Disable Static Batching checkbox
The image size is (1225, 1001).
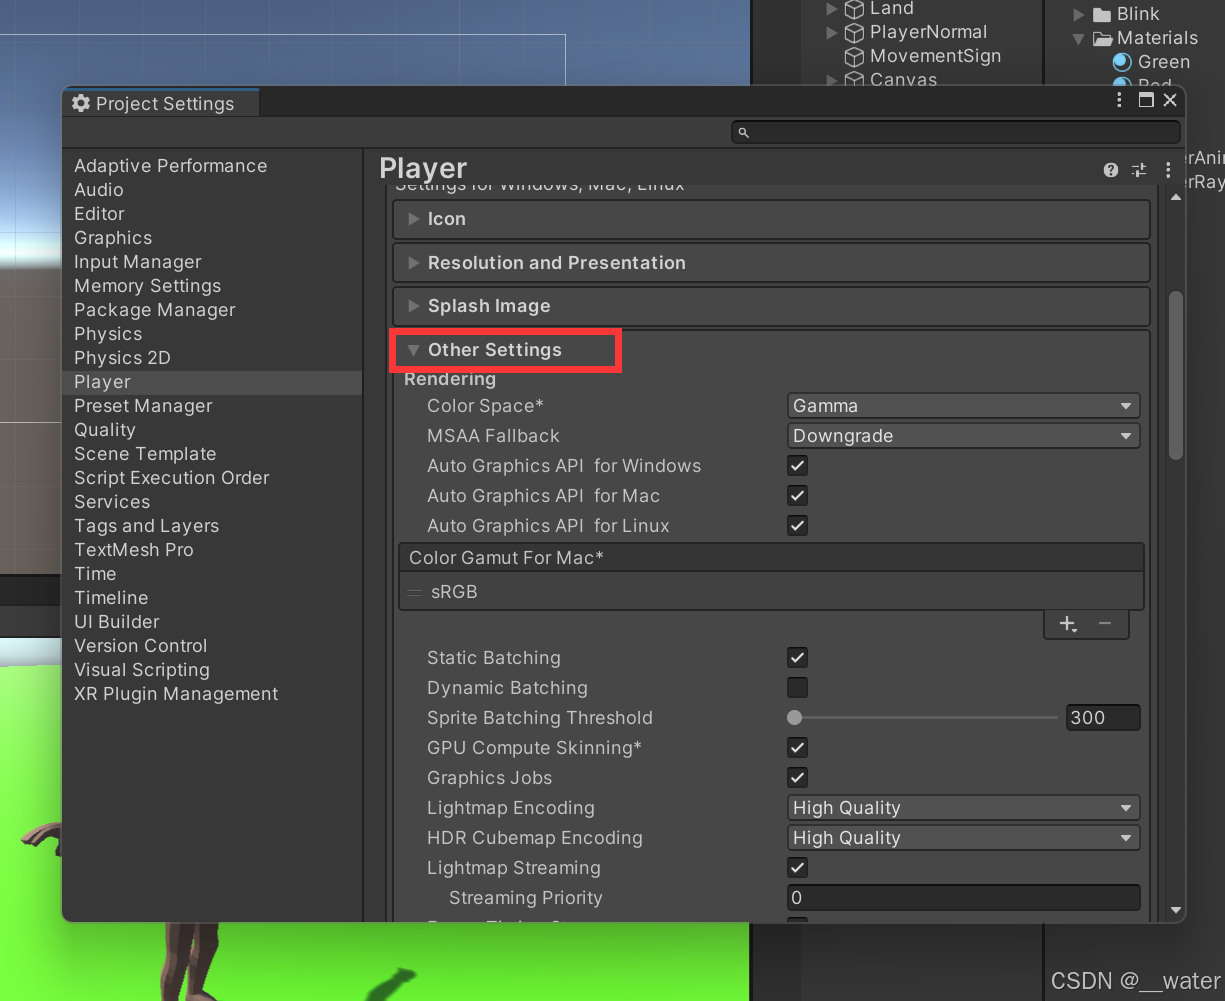(797, 658)
